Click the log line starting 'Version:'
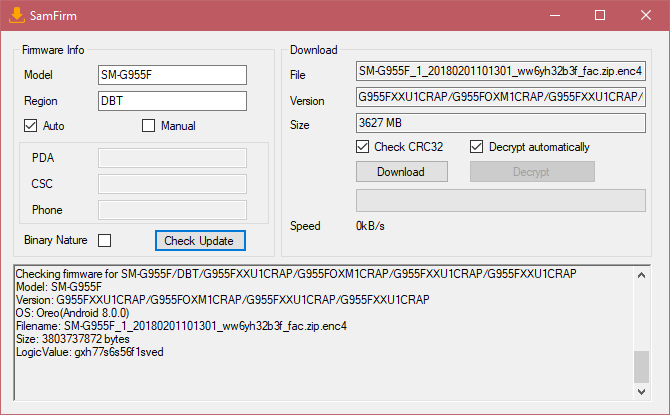This screenshot has width=670, height=415. click(223, 300)
